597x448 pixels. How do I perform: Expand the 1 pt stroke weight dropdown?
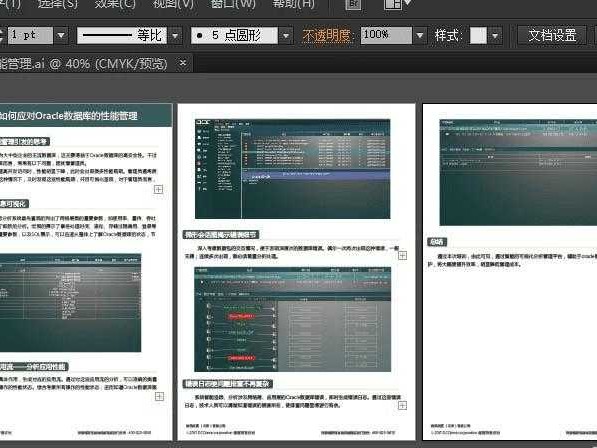pyautogui.click(x=61, y=35)
